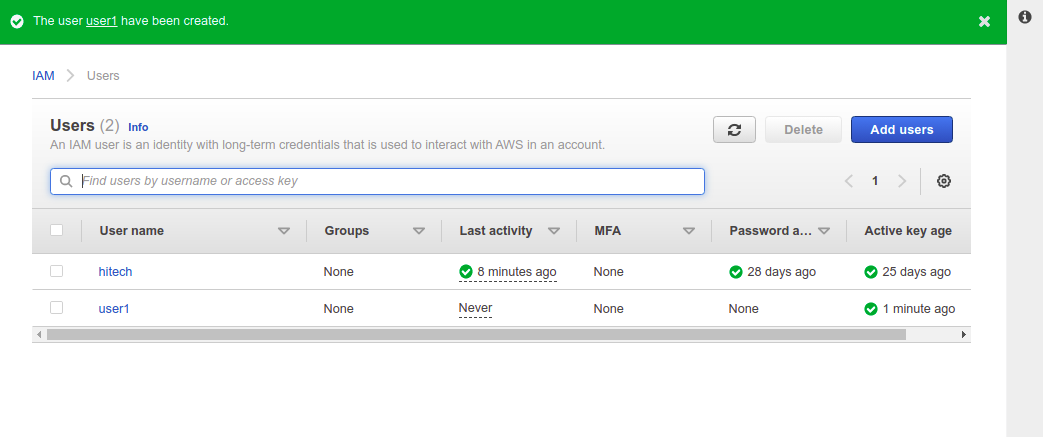Image resolution: width=1043 pixels, height=437 pixels.
Task: Go to previous page arrow
Action: 849,181
